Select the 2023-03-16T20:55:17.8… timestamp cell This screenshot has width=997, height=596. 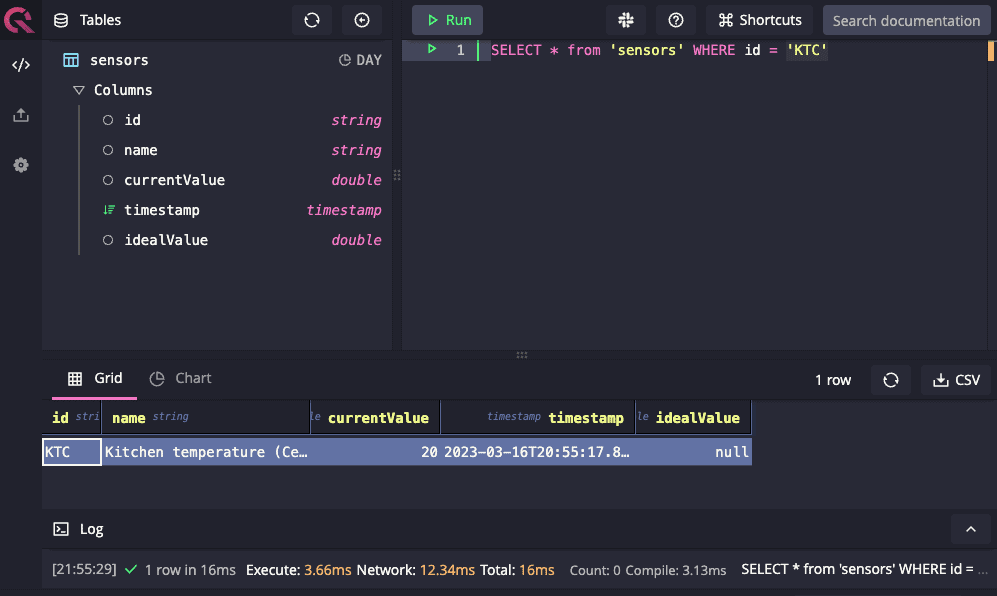pyautogui.click(x=538, y=452)
